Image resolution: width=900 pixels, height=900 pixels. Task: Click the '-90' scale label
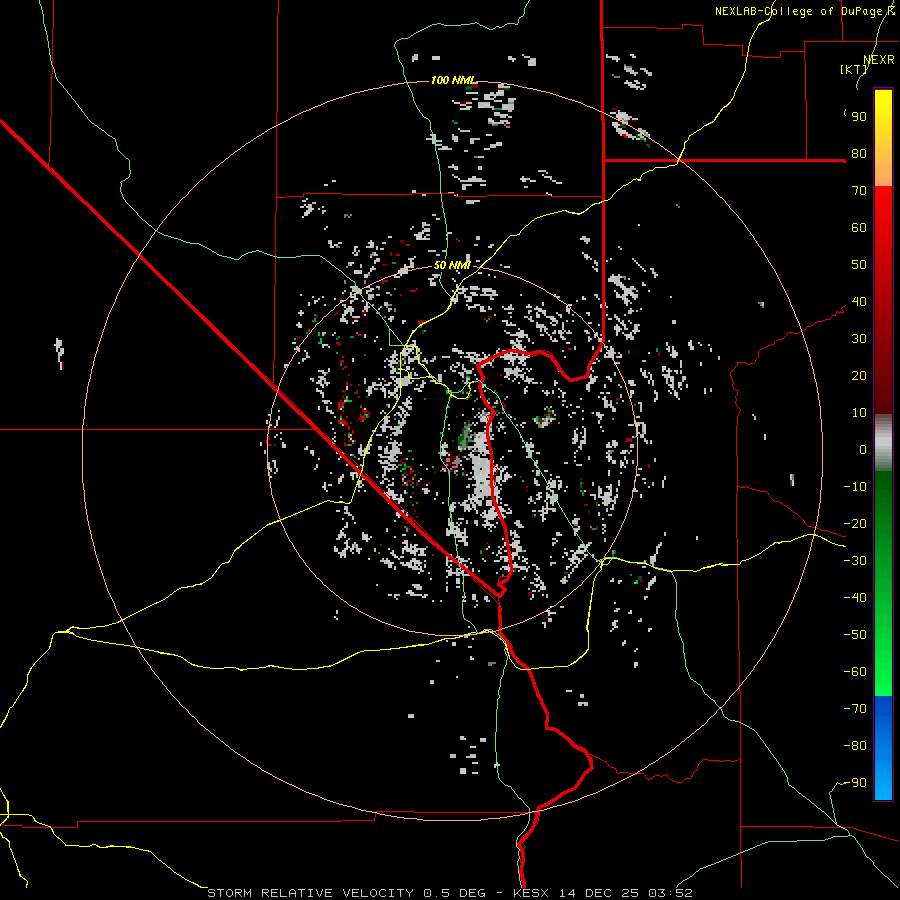[855, 783]
